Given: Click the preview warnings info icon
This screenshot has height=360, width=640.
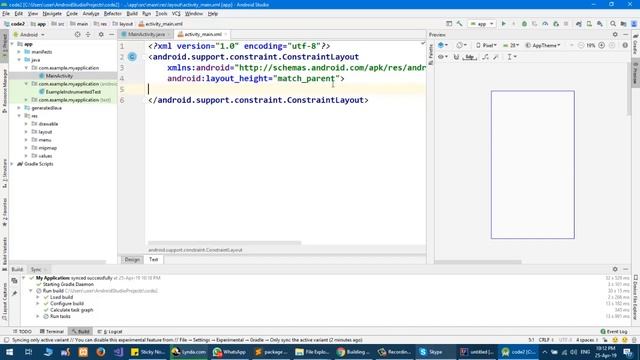Looking at the screenshot, I should pos(625,45).
